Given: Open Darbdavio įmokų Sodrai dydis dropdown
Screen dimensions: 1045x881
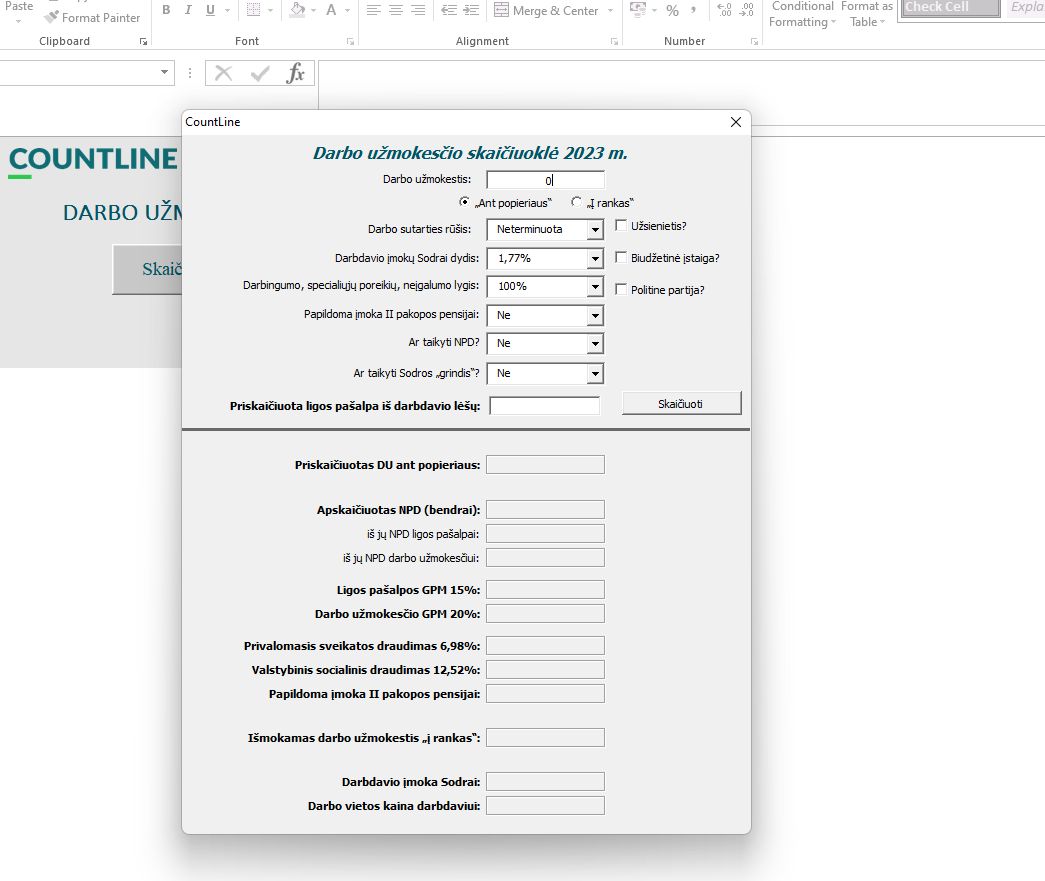Looking at the screenshot, I should coord(595,258).
